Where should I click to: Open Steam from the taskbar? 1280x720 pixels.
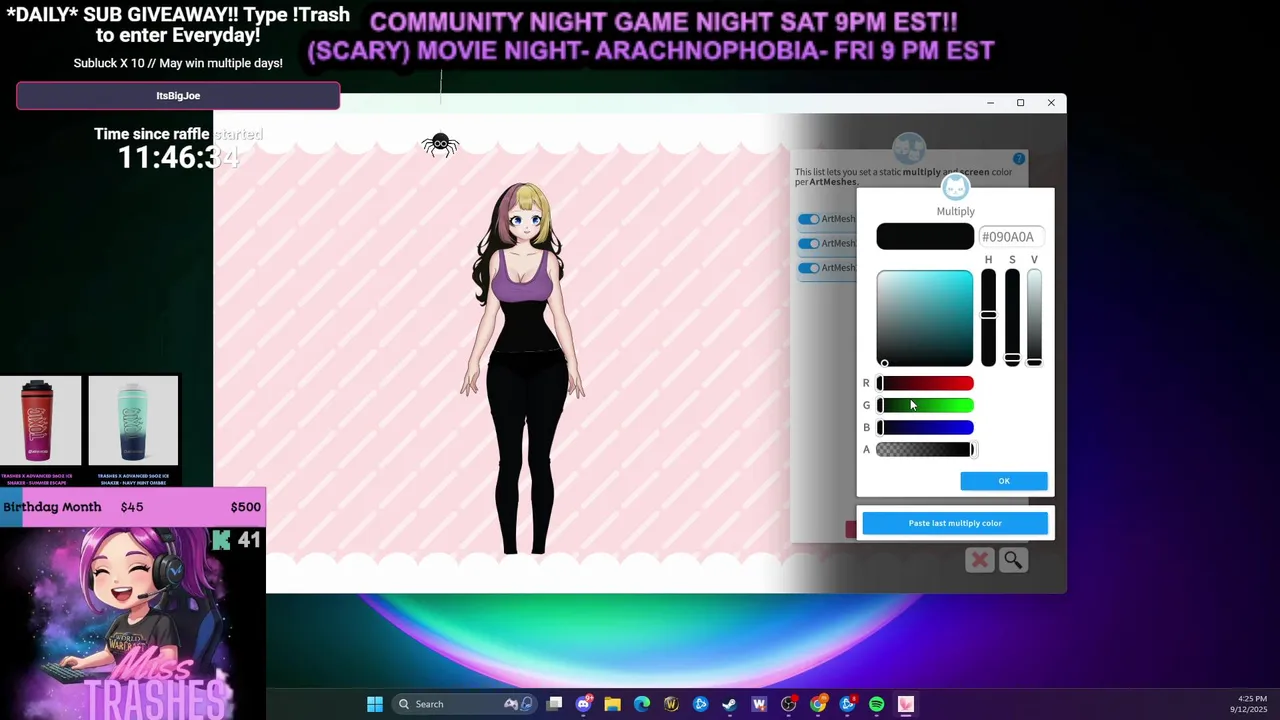(730, 704)
